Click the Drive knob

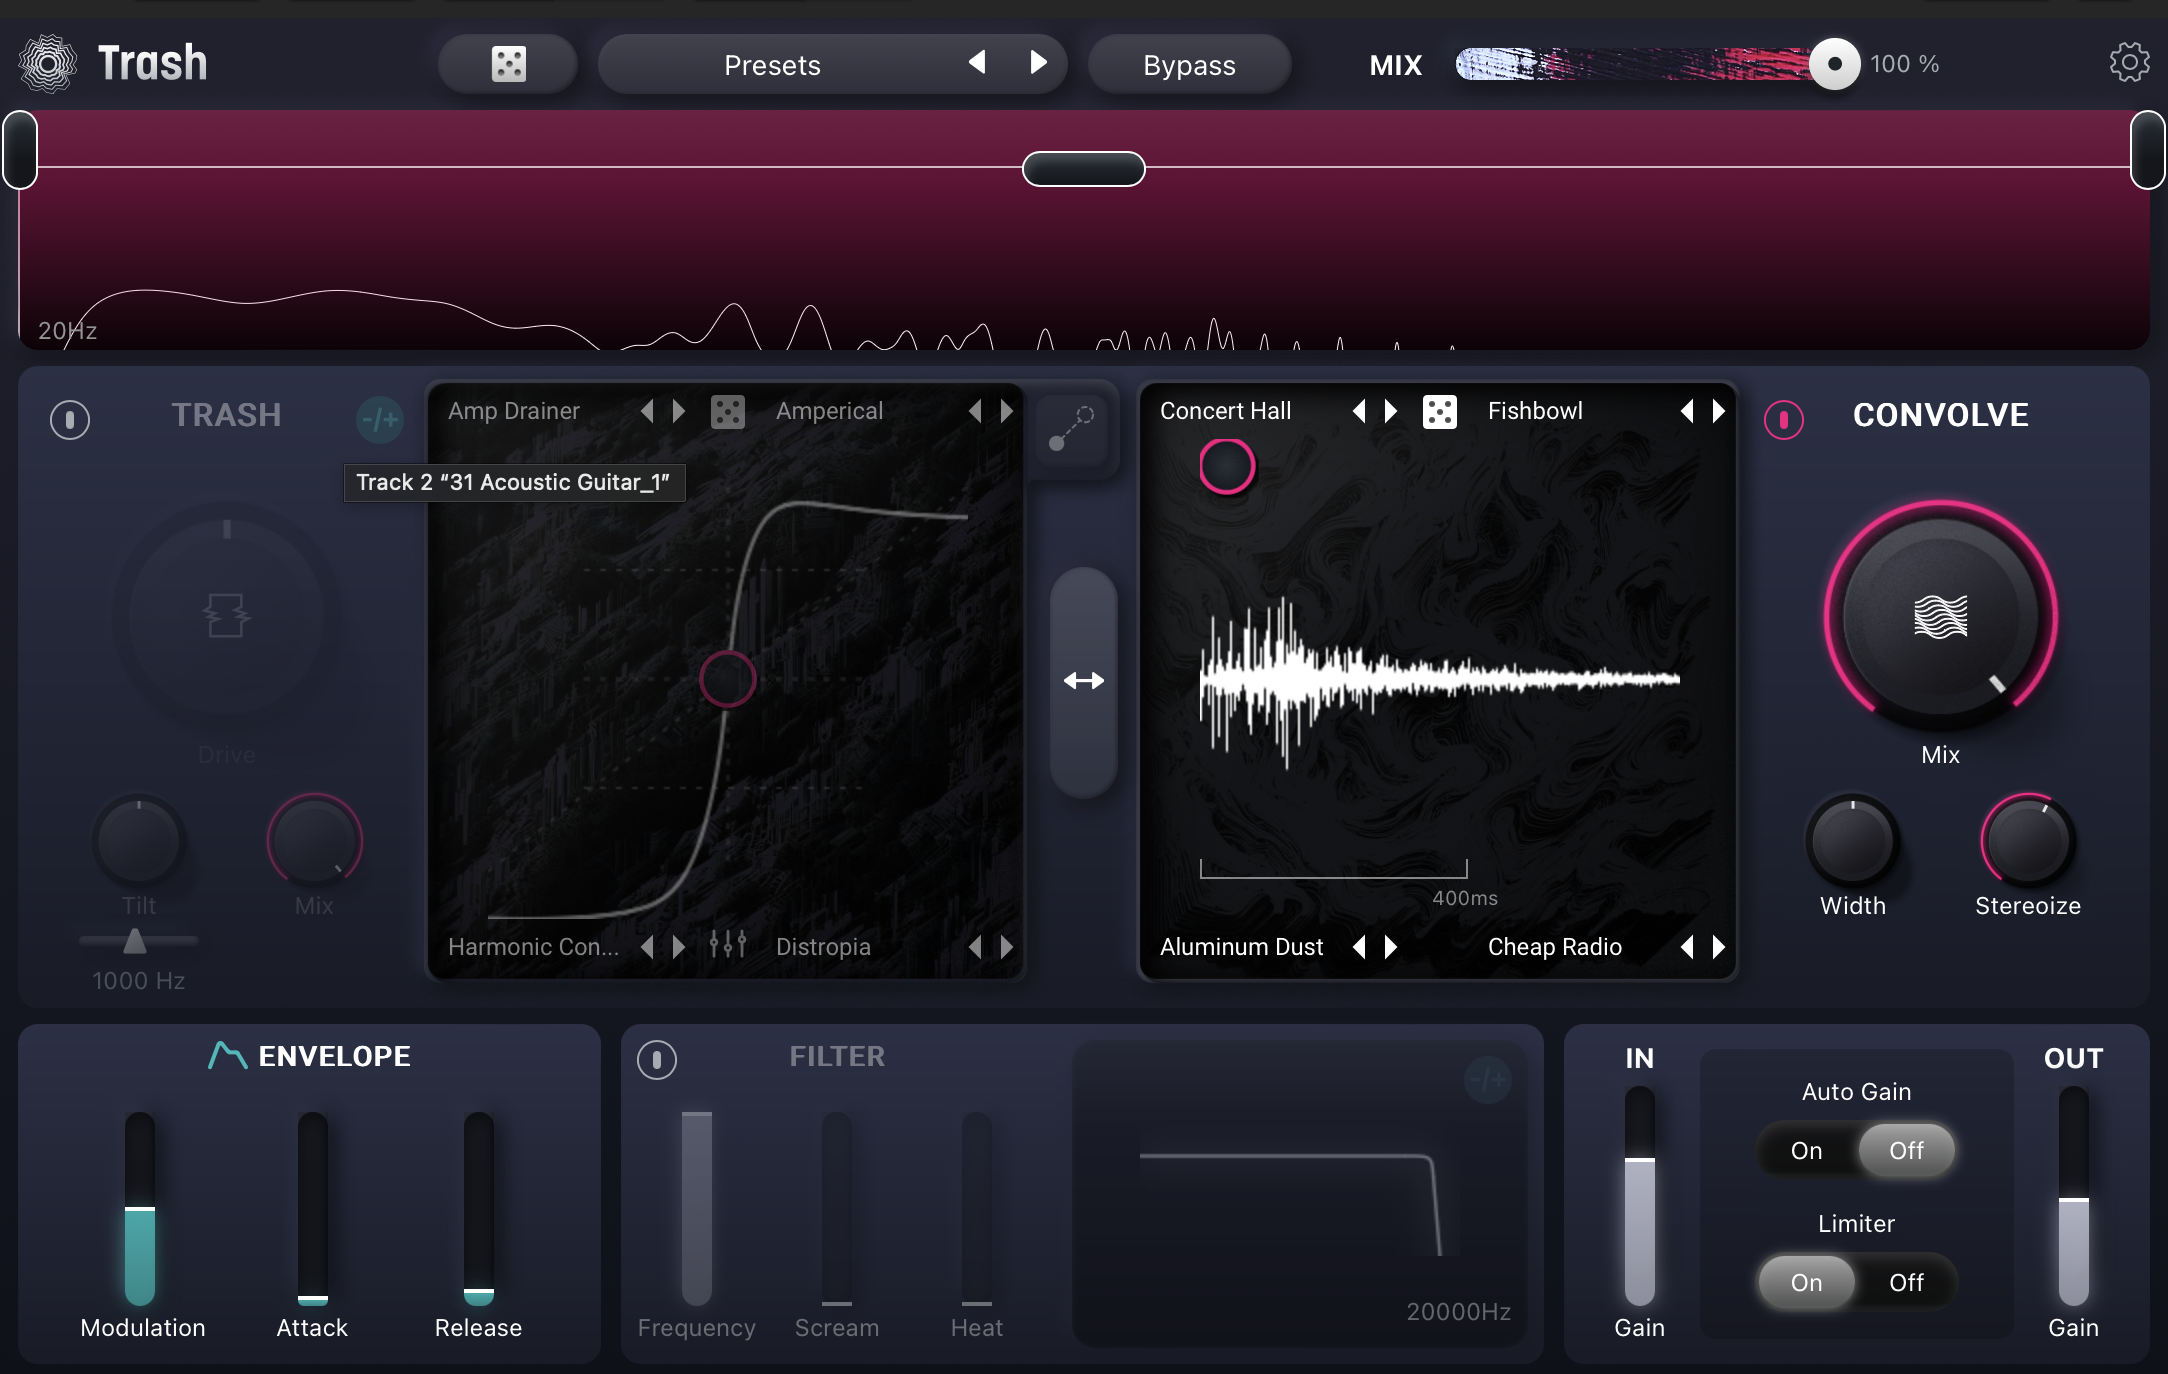[227, 617]
